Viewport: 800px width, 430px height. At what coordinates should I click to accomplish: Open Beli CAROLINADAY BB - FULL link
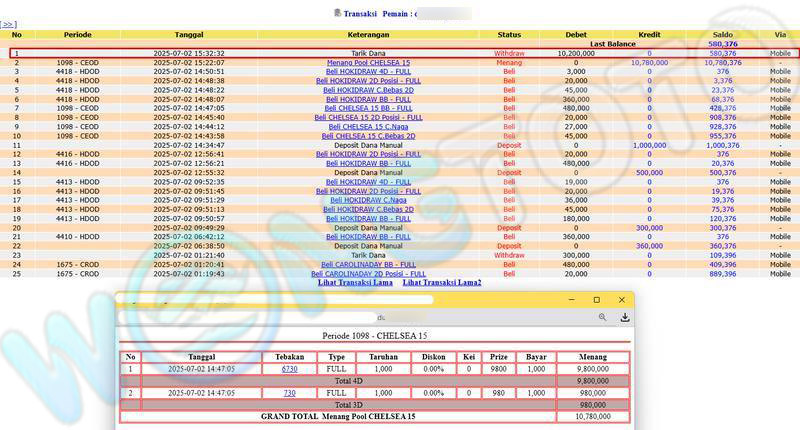click(x=368, y=264)
